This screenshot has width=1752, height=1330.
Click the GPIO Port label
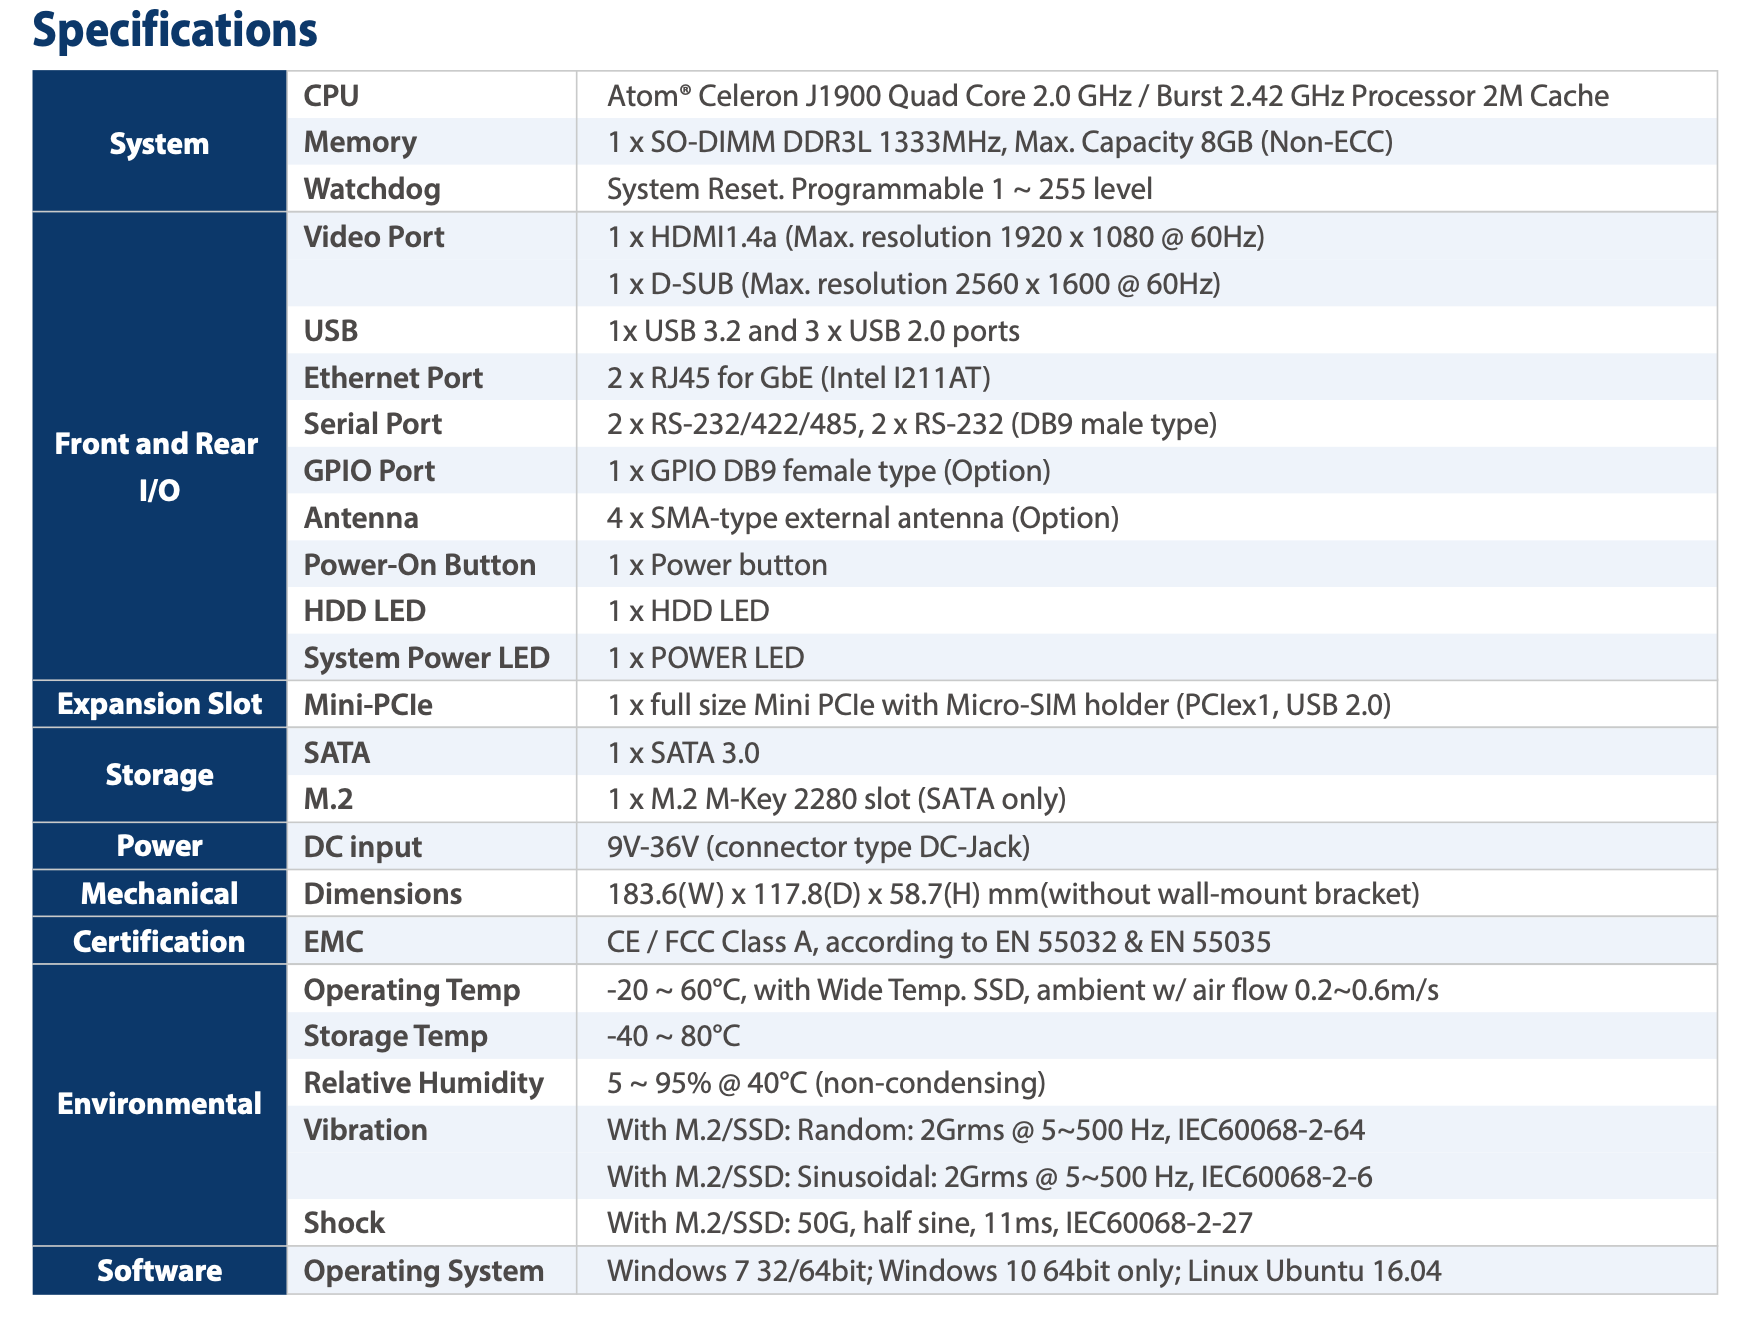pyautogui.click(x=369, y=471)
